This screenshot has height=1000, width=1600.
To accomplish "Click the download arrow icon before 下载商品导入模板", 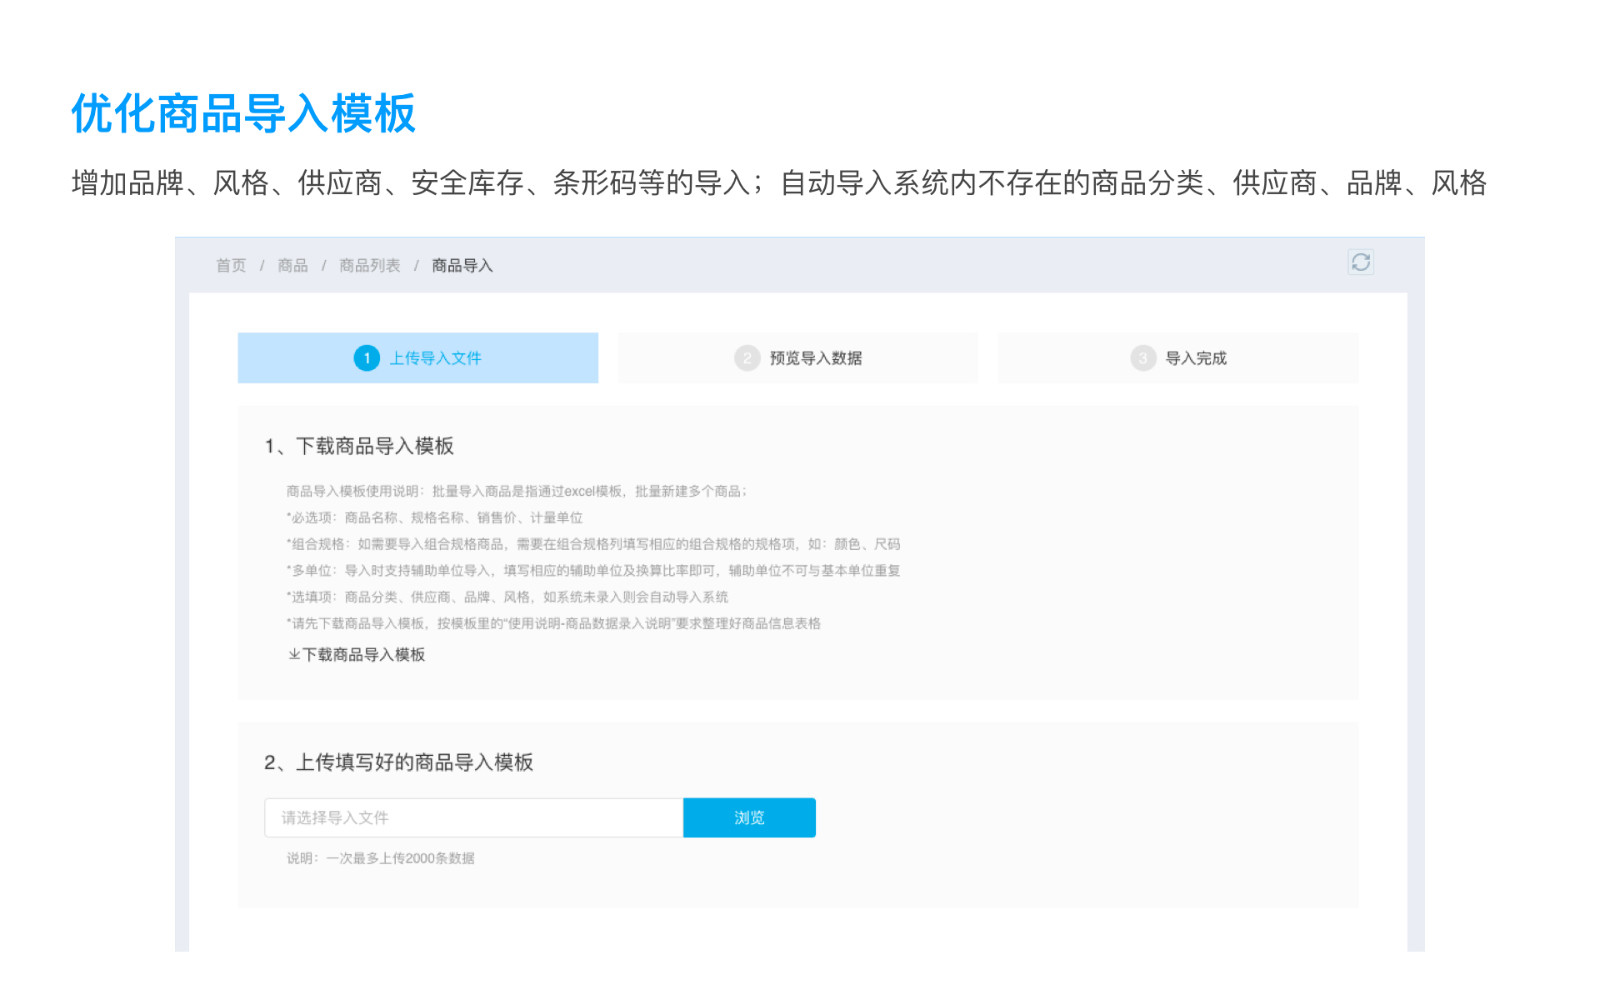I will click(294, 654).
